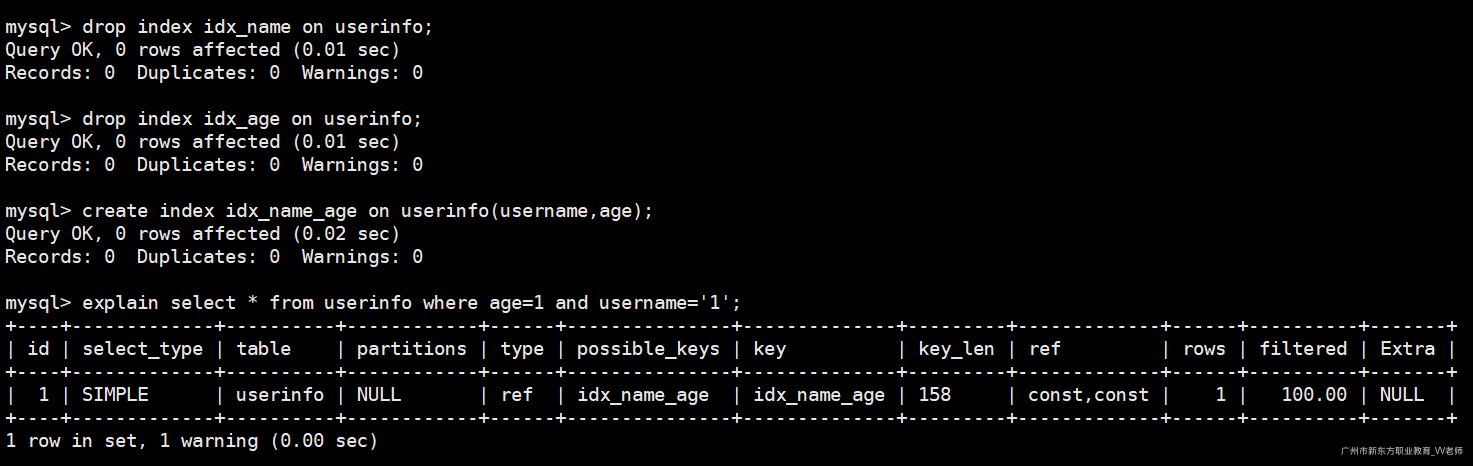
Task: Click the 'explain select' query line
Action: click(x=374, y=303)
